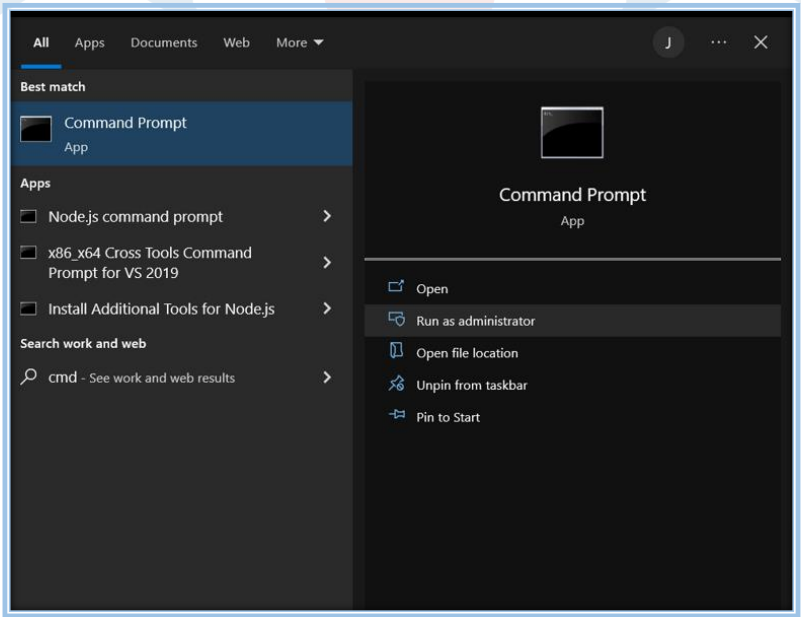Click the Open action icon
801x617 pixels.
[x=396, y=288]
